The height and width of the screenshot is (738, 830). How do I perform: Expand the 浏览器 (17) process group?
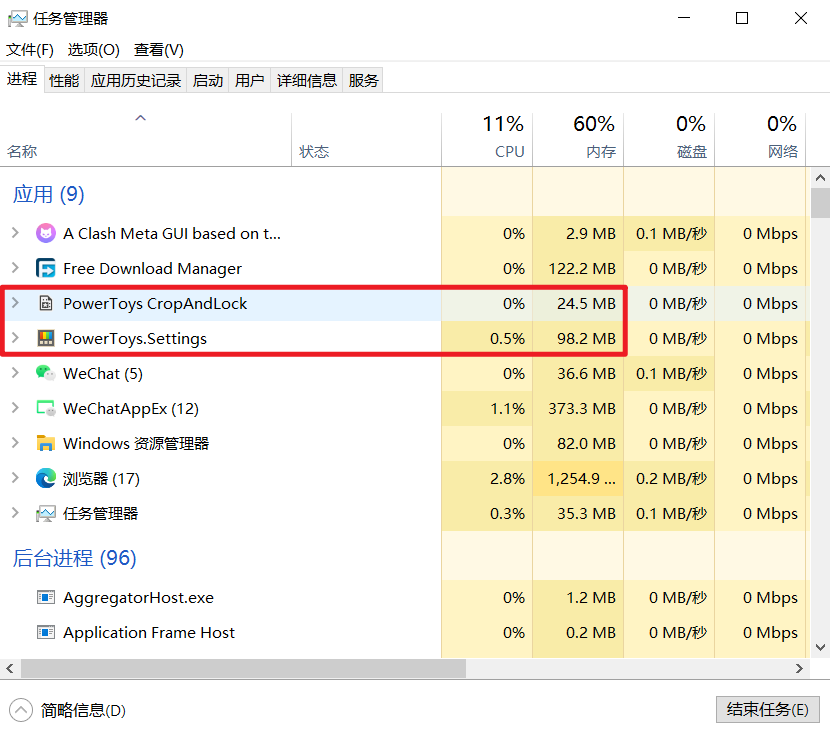[x=15, y=478]
